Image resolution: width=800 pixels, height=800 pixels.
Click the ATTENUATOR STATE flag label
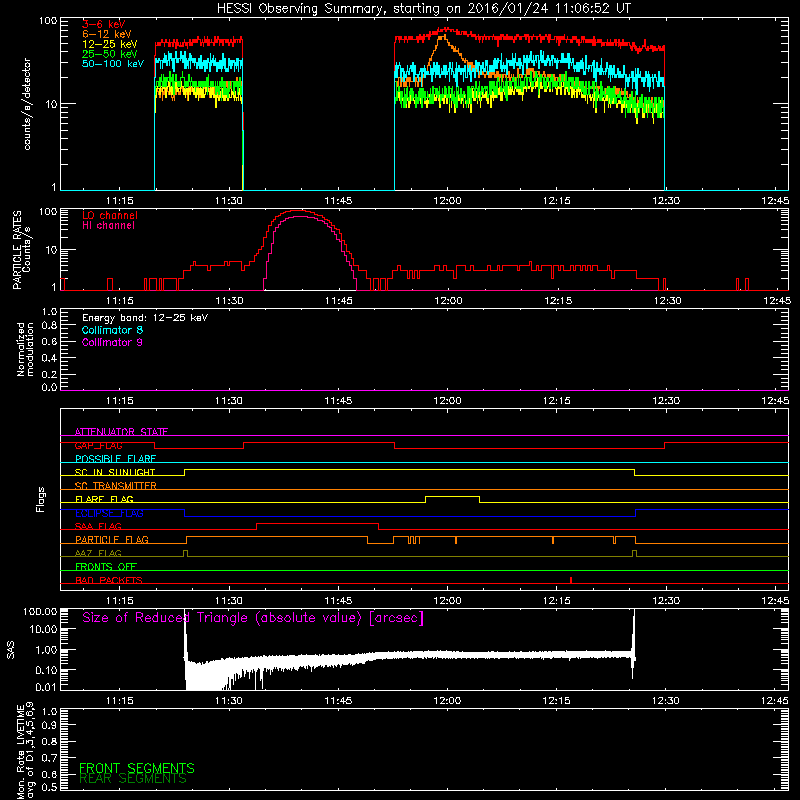click(x=121, y=432)
